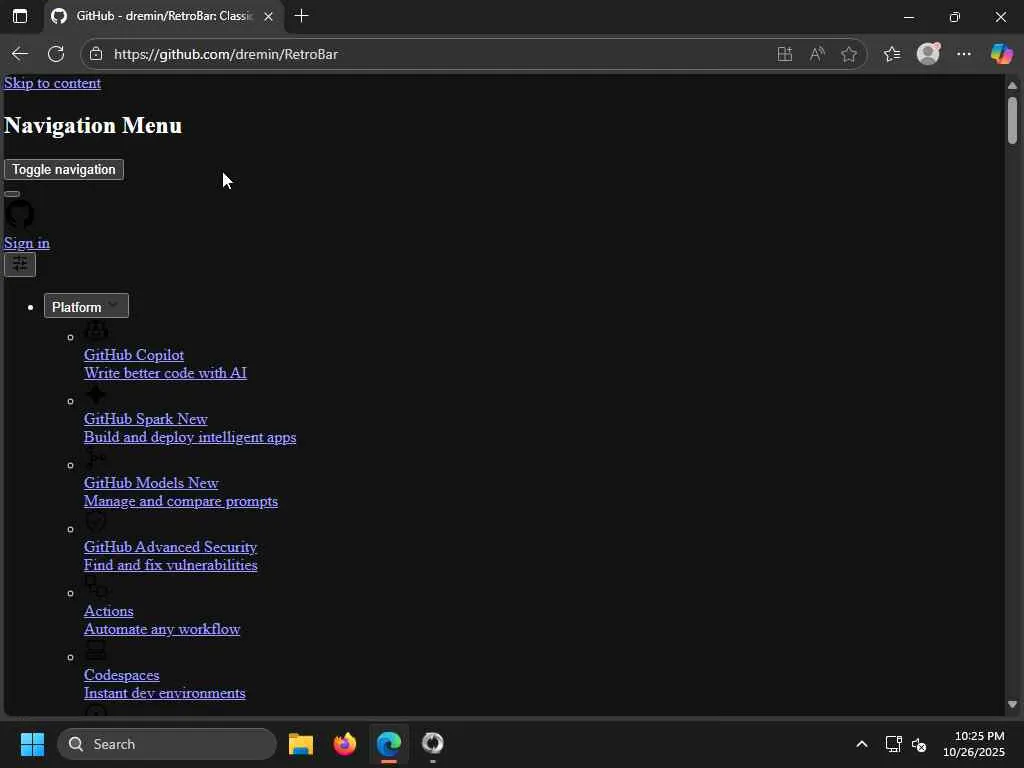The width and height of the screenshot is (1024, 768).
Task: Open the Windows Start menu
Action: pyautogui.click(x=32, y=744)
